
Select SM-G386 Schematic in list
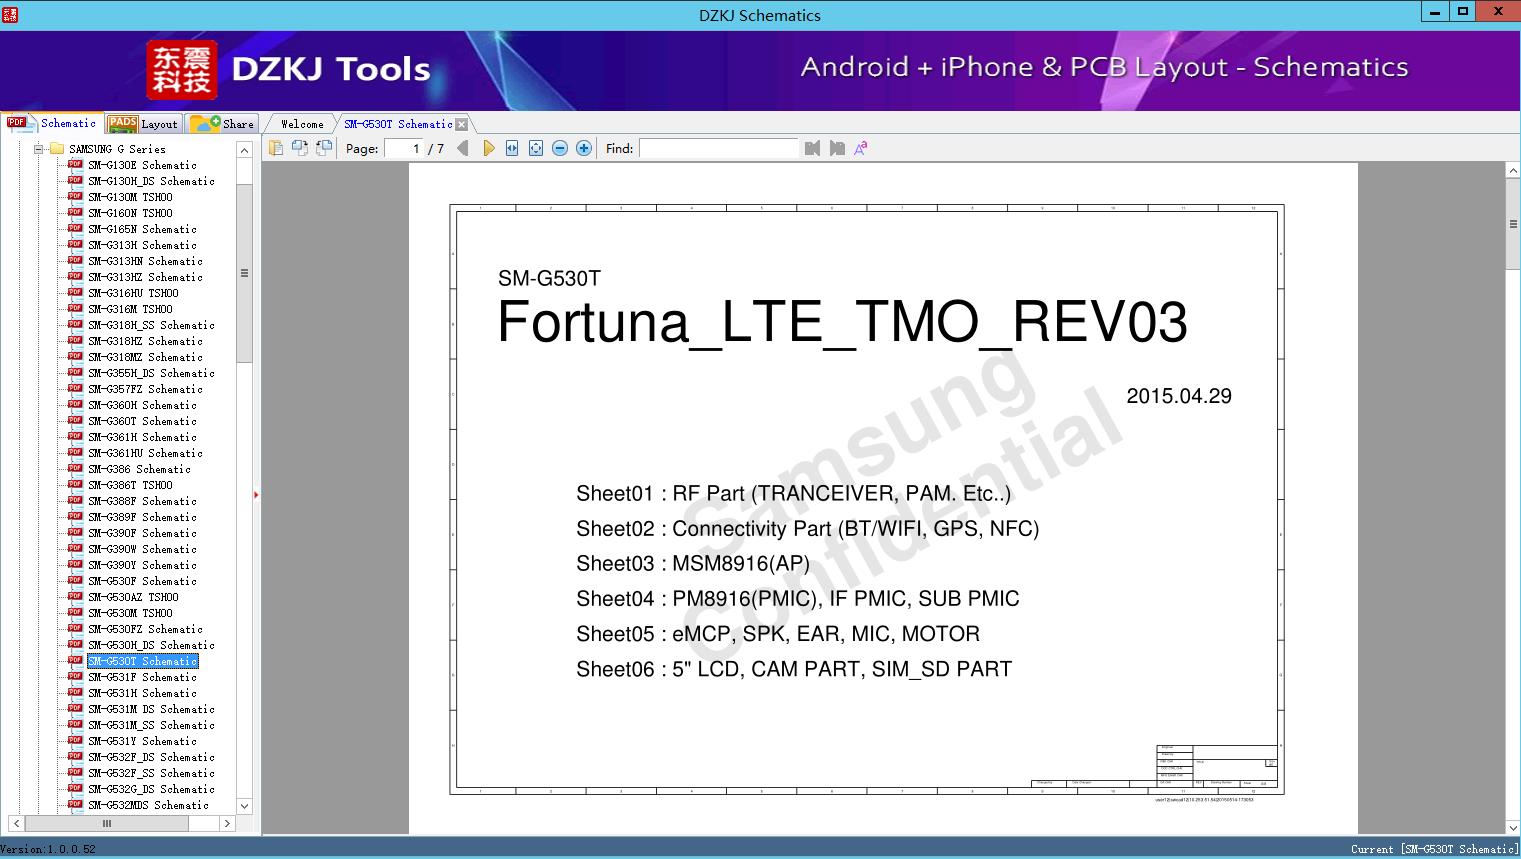[x=139, y=469]
